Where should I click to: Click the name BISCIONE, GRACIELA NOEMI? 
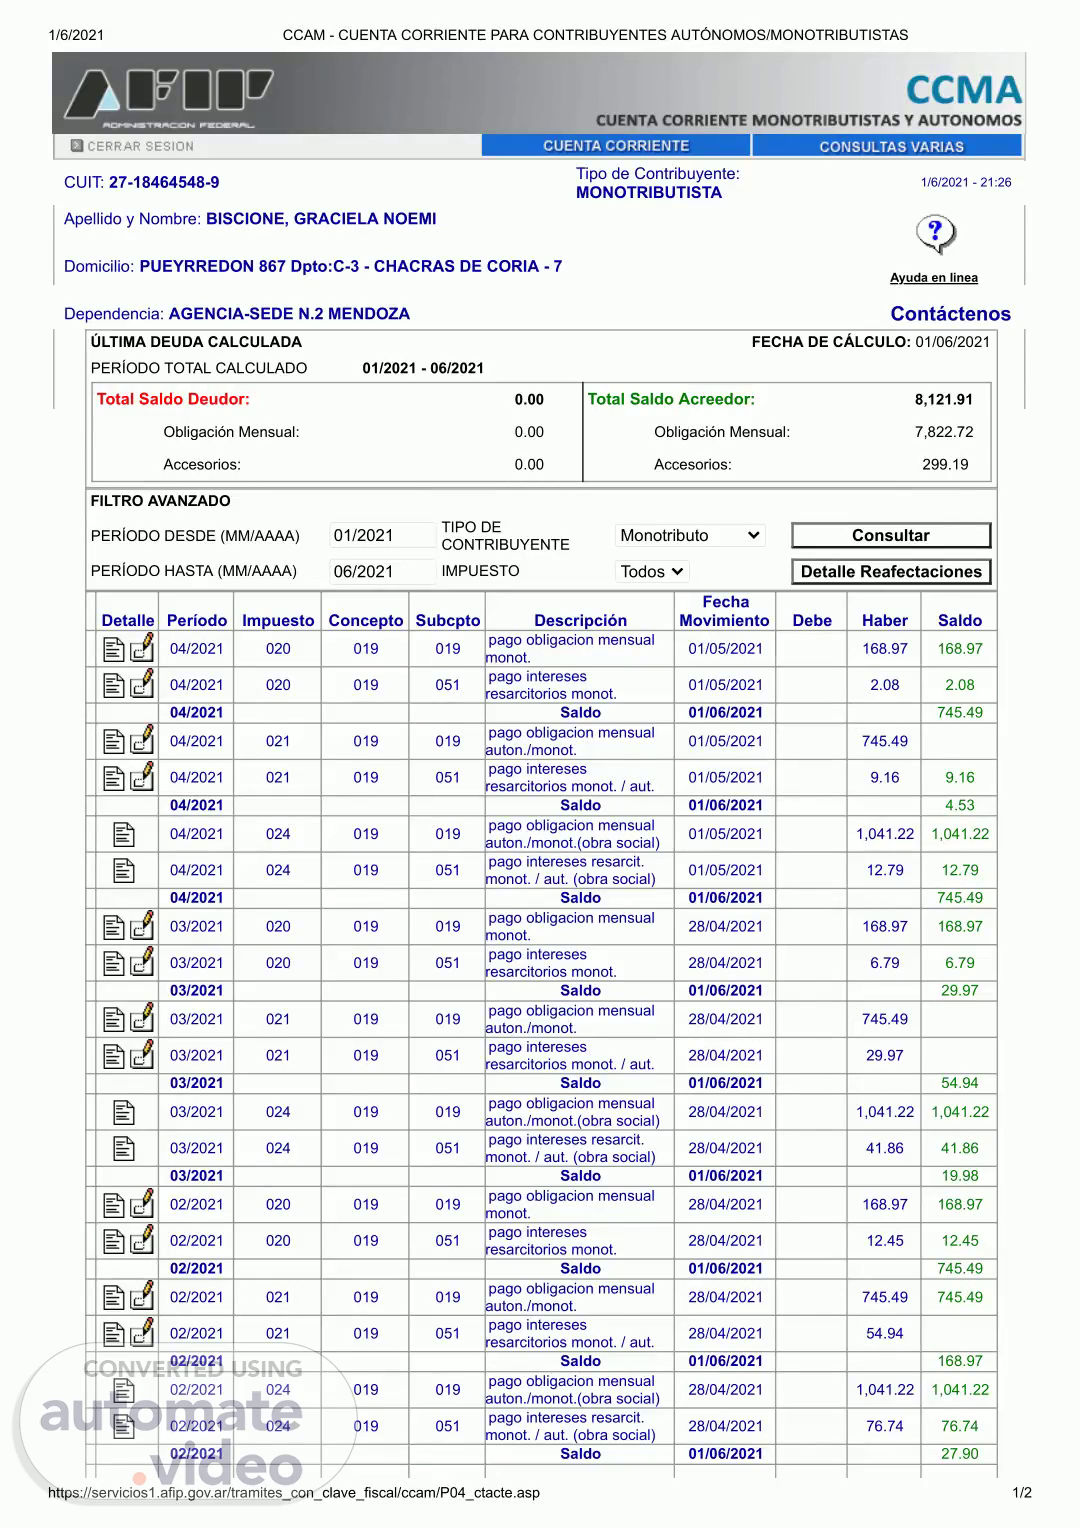pos(321,219)
